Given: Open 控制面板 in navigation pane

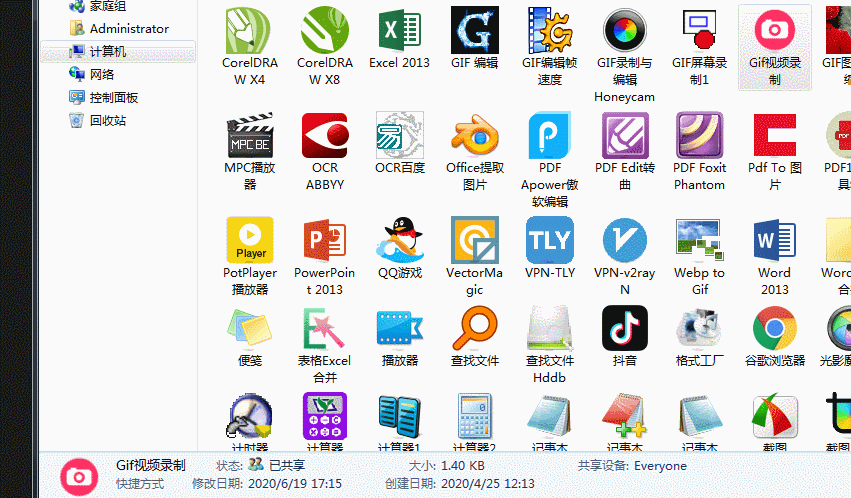Looking at the screenshot, I should click(x=103, y=98).
